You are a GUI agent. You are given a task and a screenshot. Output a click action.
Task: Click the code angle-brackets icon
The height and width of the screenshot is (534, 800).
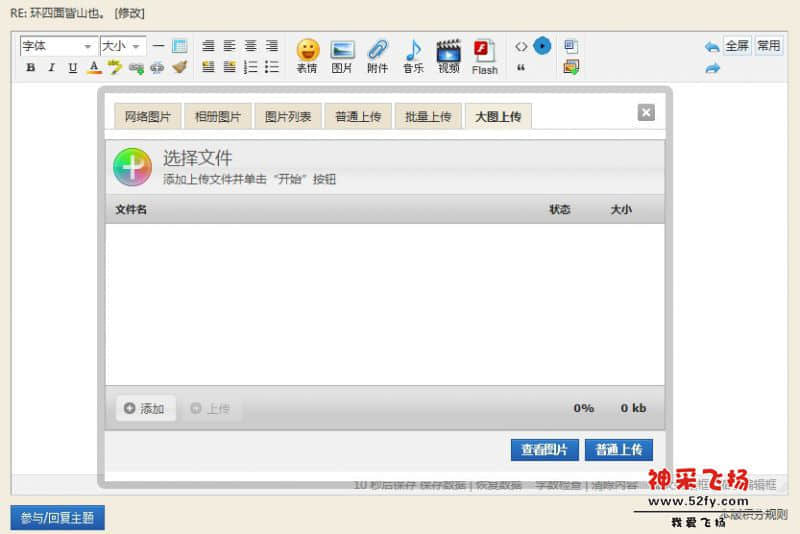[521, 46]
